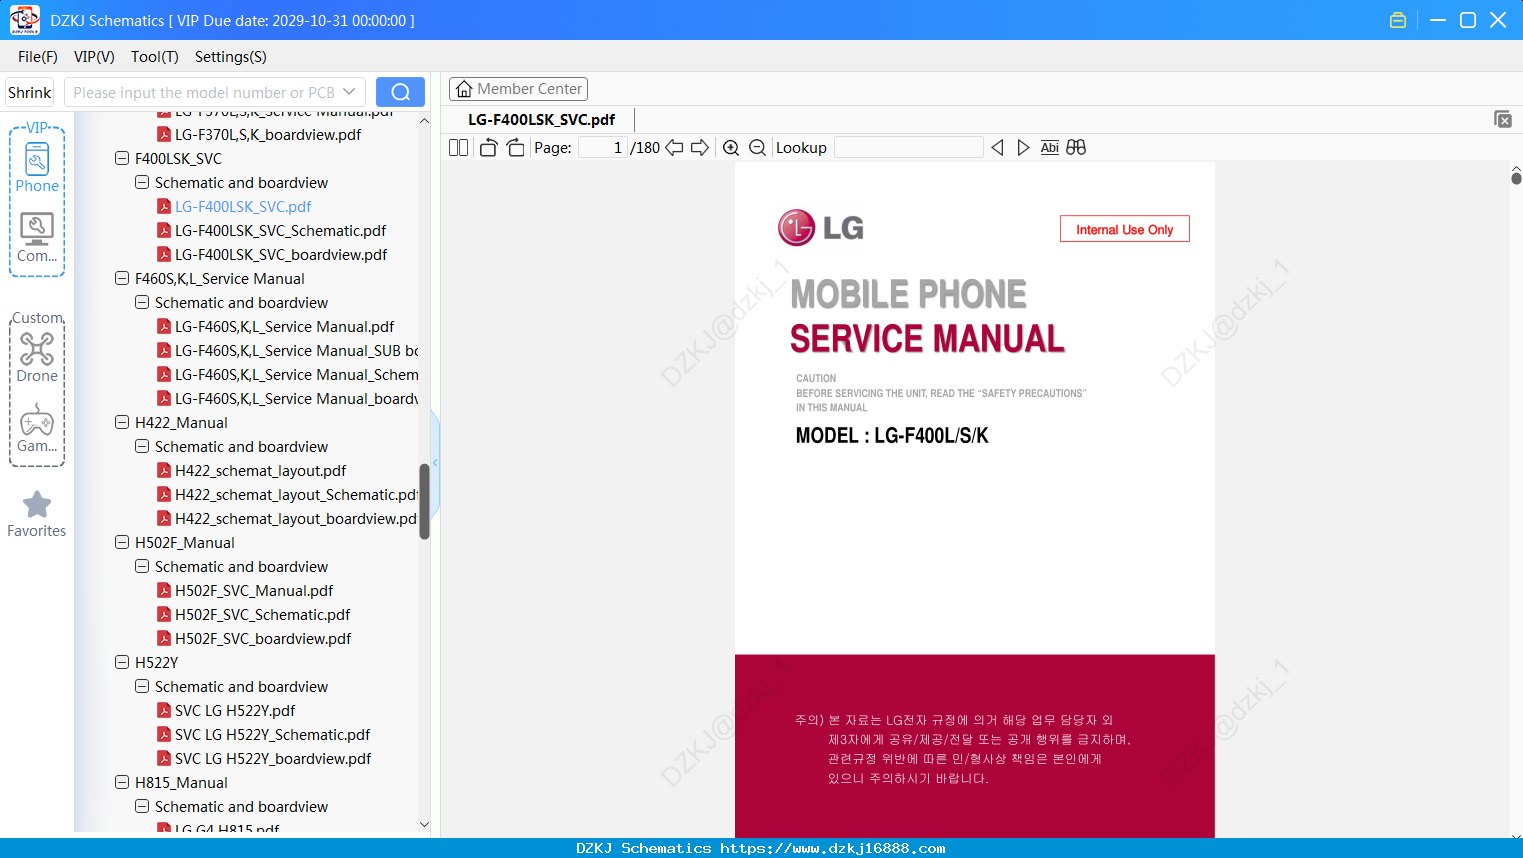
Task: Open the Drone category
Action: tap(37, 357)
